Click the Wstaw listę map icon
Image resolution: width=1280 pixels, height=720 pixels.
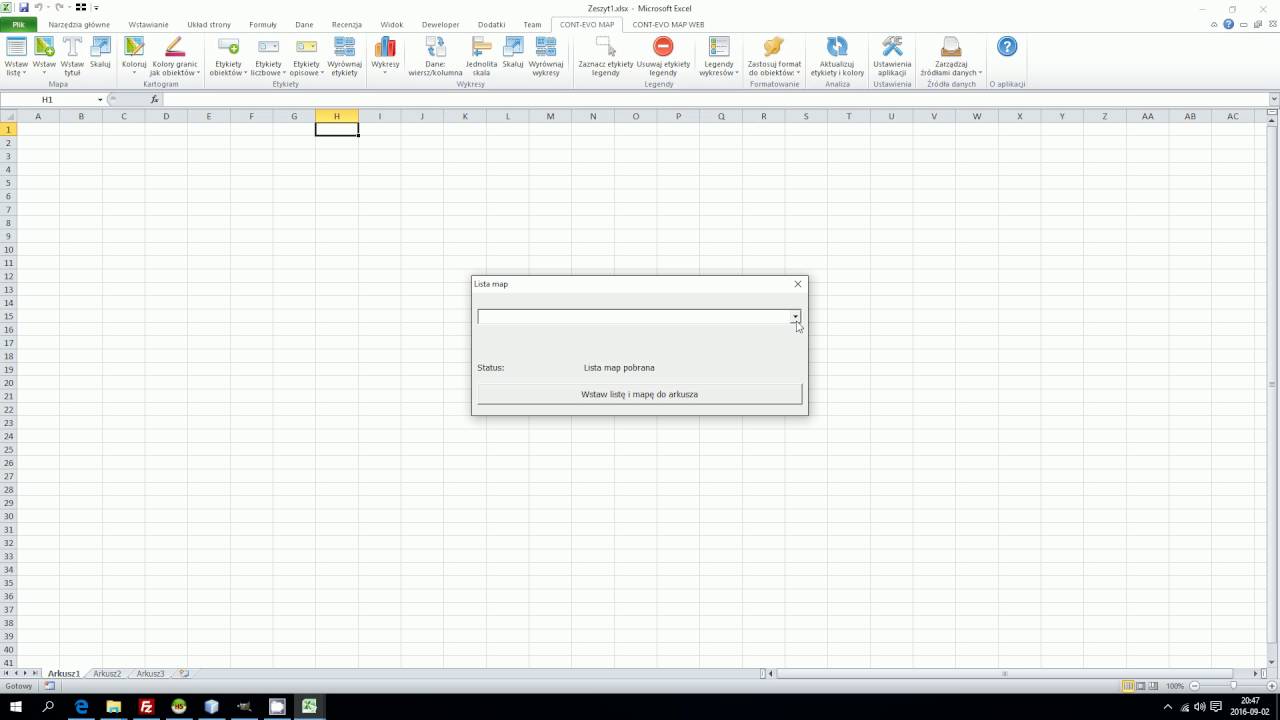click(16, 56)
